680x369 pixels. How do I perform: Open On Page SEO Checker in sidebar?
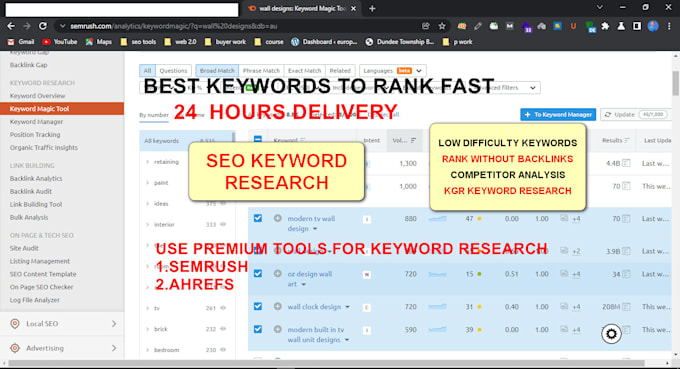point(42,287)
